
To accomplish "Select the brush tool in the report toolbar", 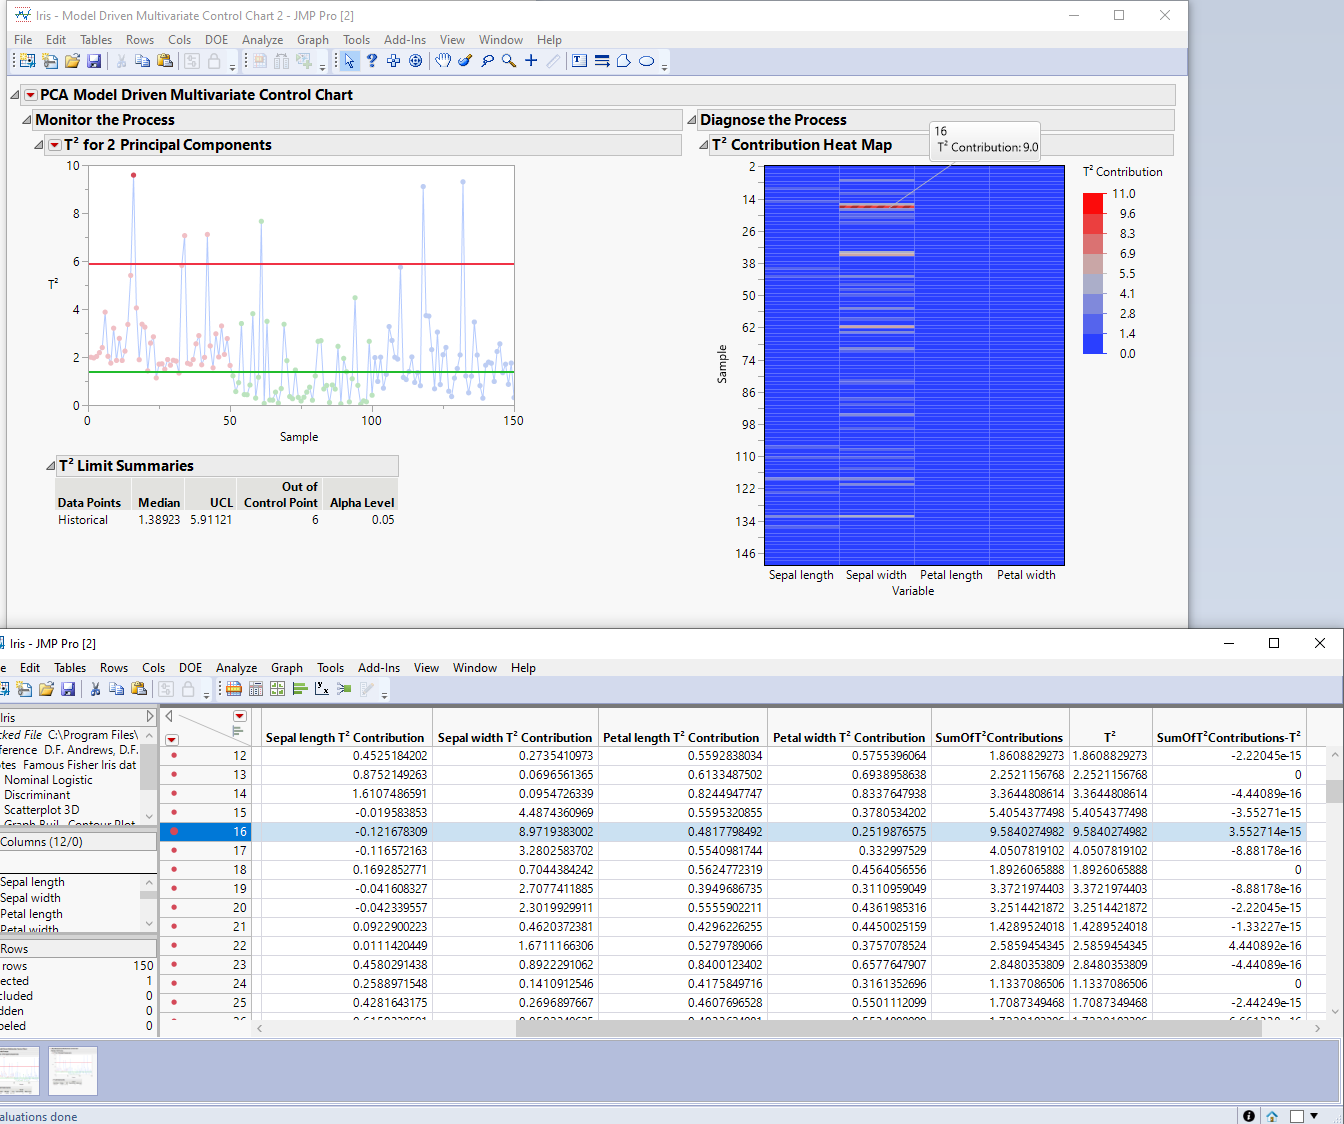I will 464,61.
